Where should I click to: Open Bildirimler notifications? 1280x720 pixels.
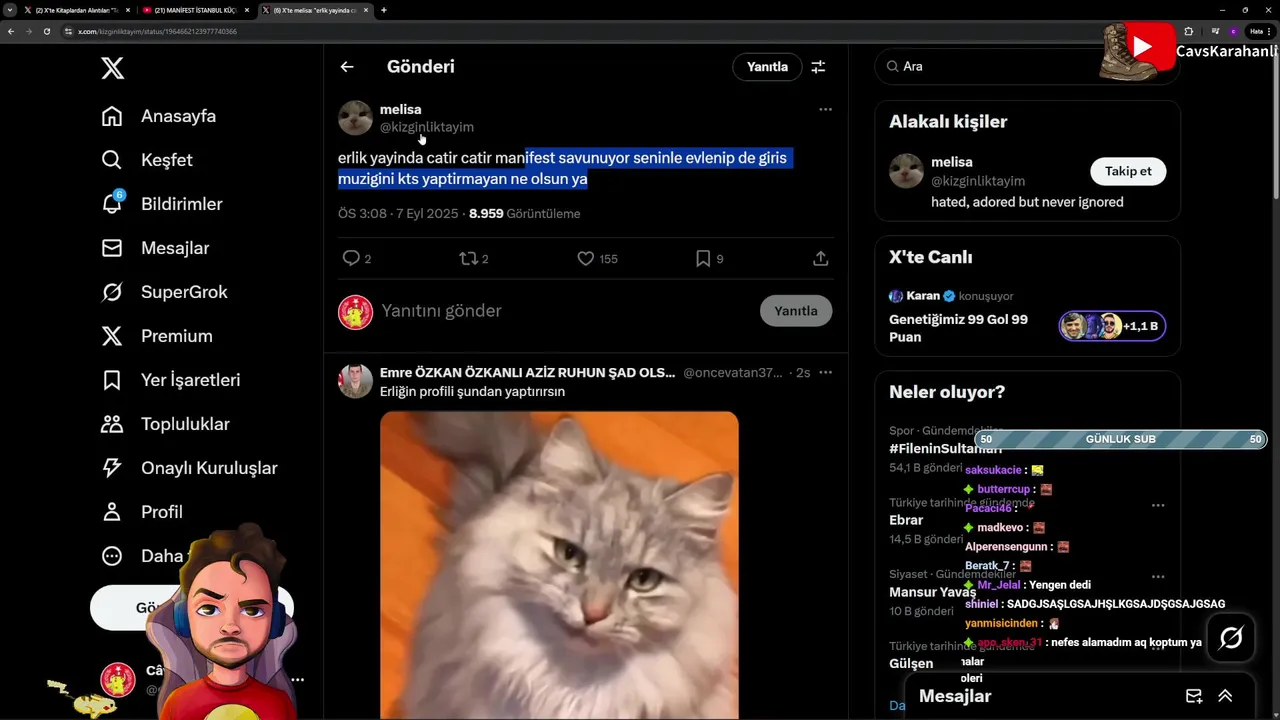[x=162, y=204]
